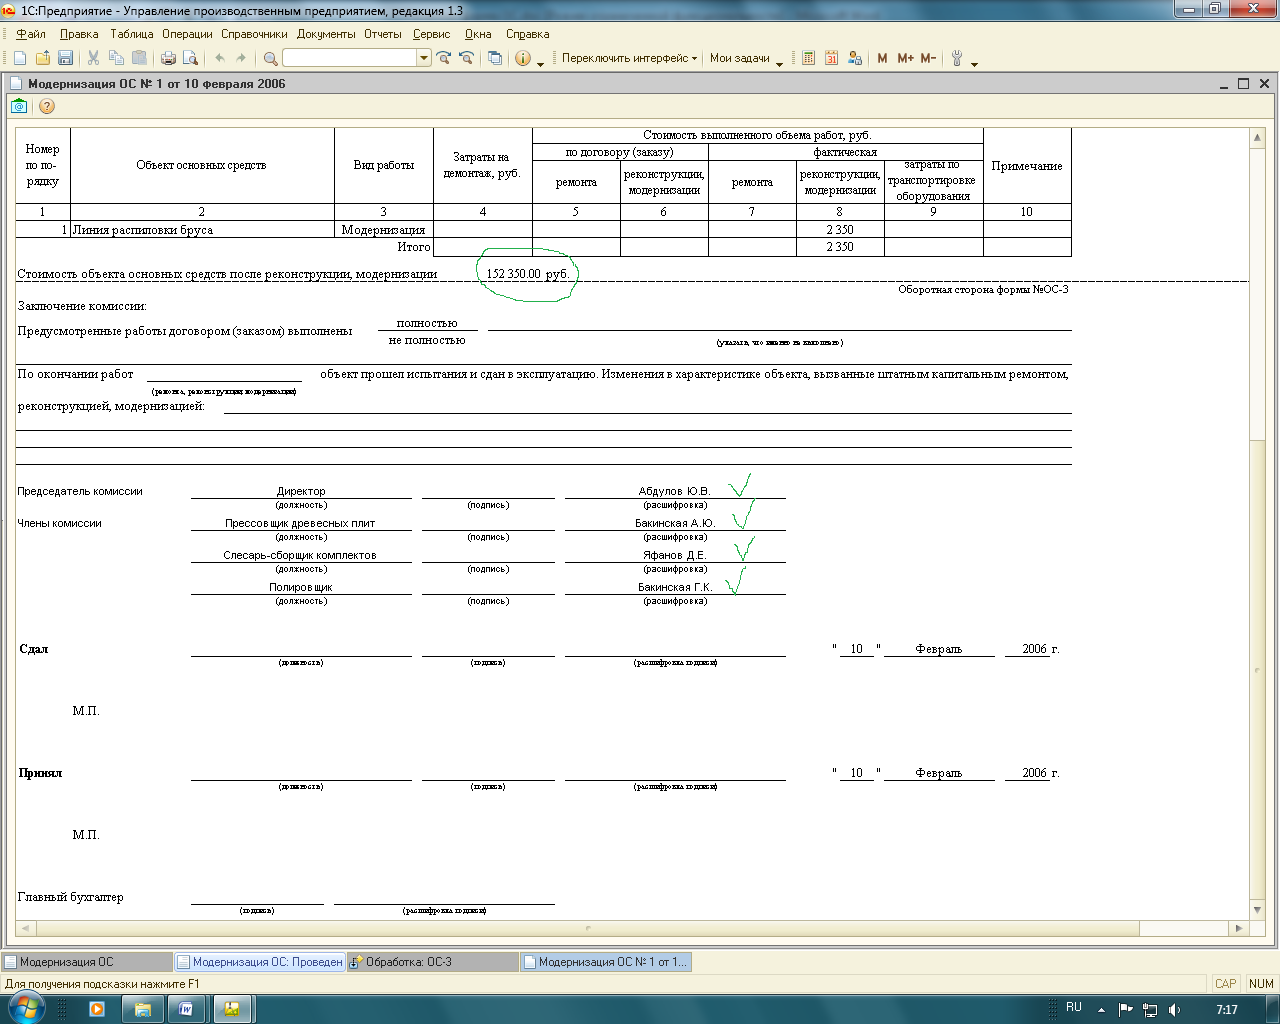Click in the toolbar search input field
The height and width of the screenshot is (1024, 1280).
[350, 58]
